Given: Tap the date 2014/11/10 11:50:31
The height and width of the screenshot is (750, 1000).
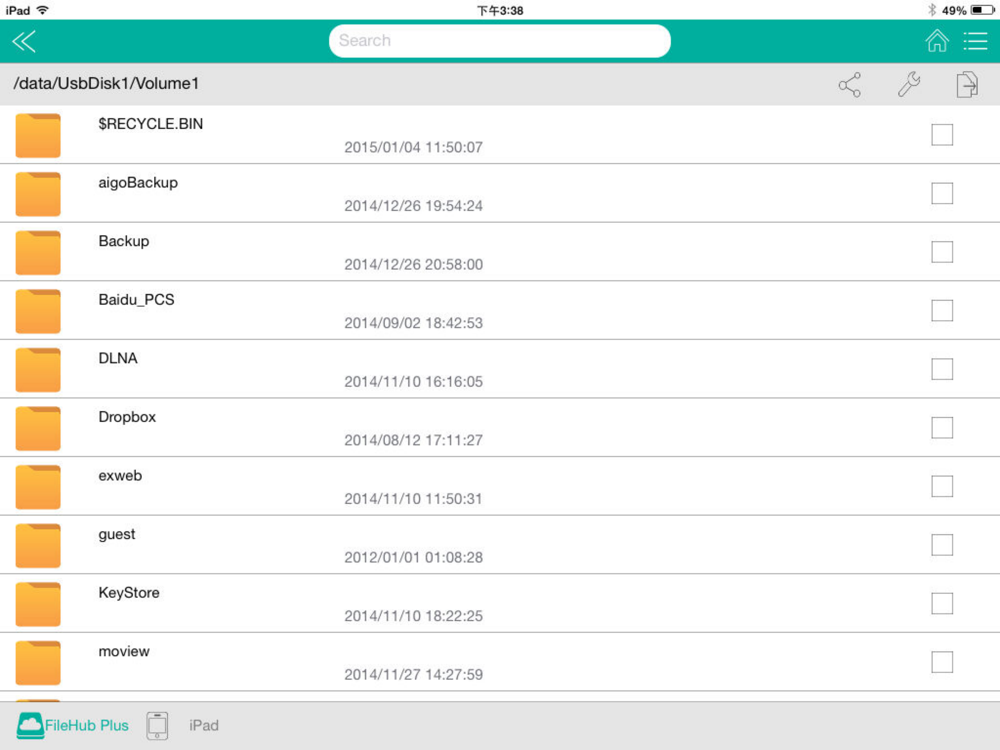Looking at the screenshot, I should pos(413,499).
